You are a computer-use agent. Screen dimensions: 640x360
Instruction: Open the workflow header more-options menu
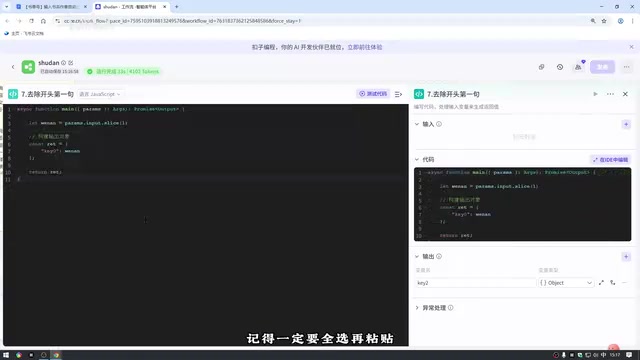pyautogui.click(x=627, y=67)
